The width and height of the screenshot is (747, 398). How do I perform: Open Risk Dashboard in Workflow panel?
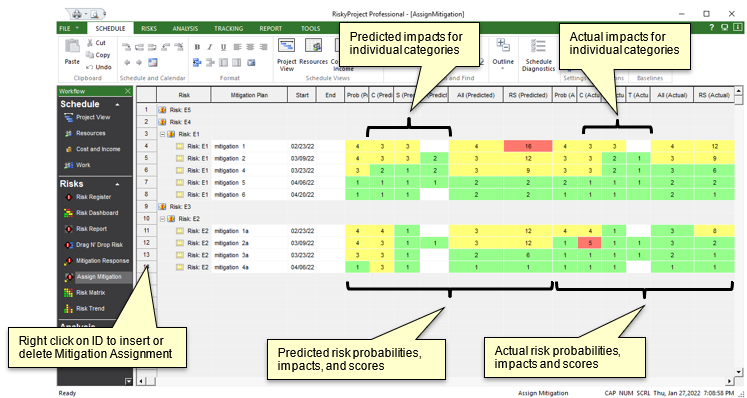[x=91, y=213]
